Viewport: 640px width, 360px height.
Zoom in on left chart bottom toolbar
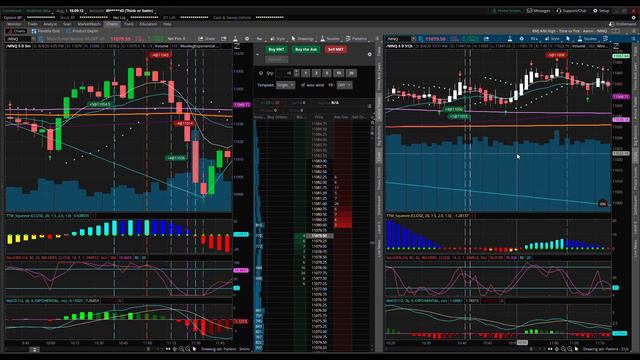pyautogui.click(x=181, y=349)
